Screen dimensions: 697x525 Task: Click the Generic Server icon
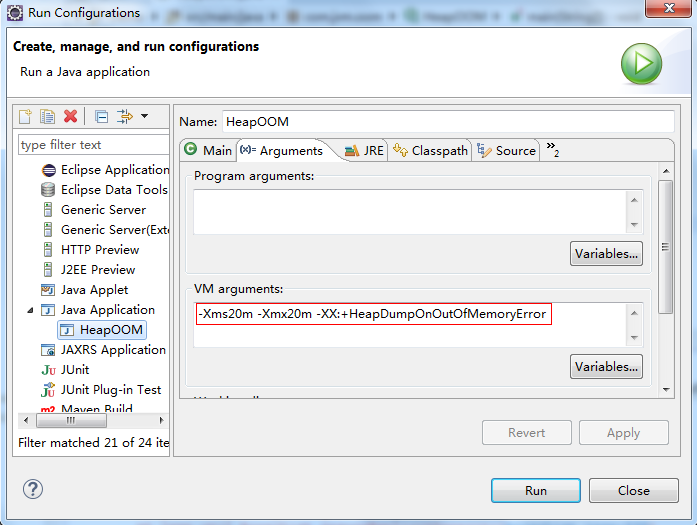coord(48,209)
